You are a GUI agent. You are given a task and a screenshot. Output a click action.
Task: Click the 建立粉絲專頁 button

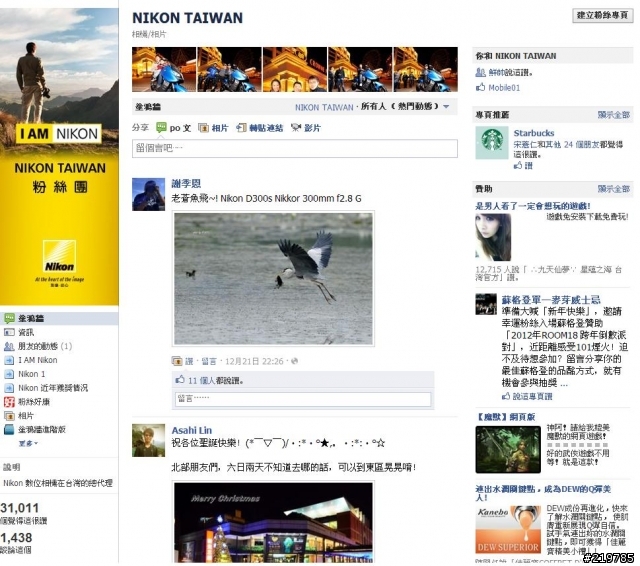(602, 16)
